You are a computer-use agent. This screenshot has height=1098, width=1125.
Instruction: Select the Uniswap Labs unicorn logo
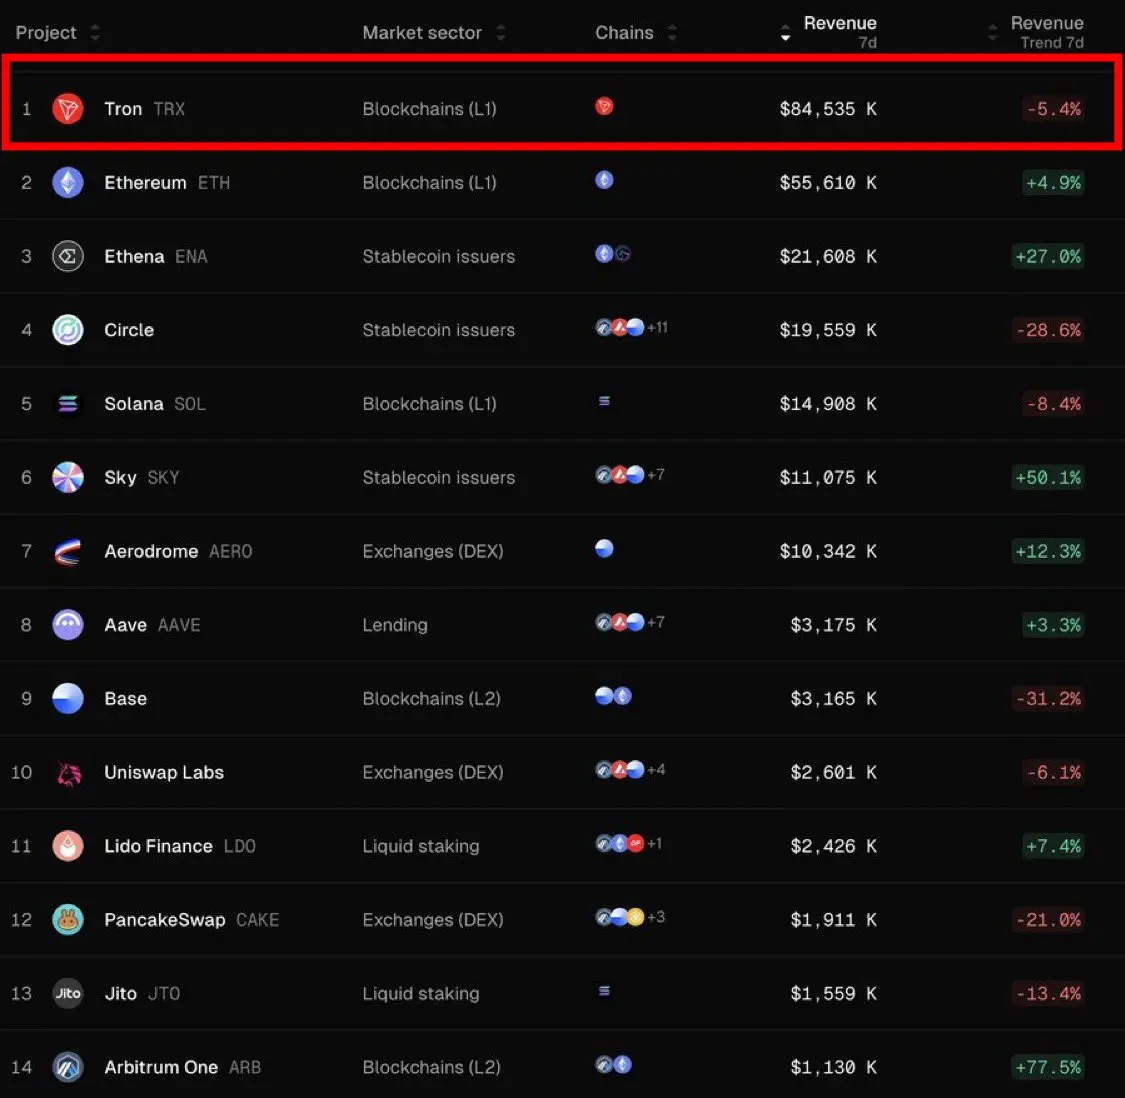click(68, 773)
